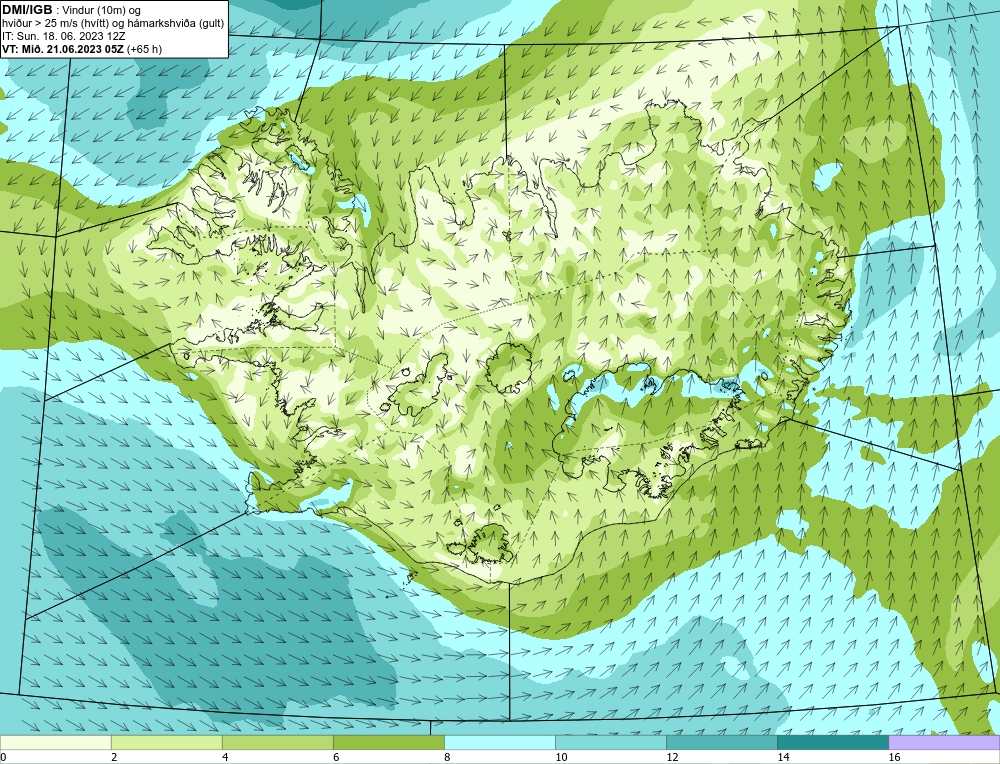Click the 8–10 m/s light cyan legend swatch
1000x764 pixels.
[x=500, y=742]
